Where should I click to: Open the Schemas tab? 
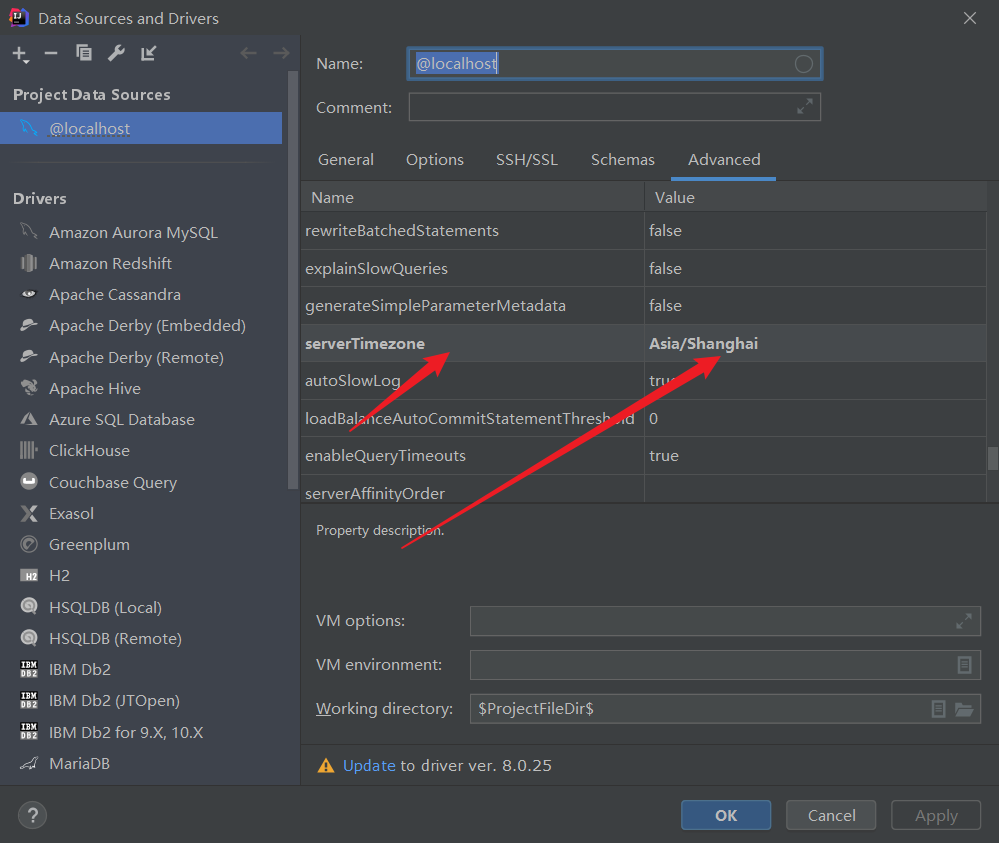[x=622, y=159]
